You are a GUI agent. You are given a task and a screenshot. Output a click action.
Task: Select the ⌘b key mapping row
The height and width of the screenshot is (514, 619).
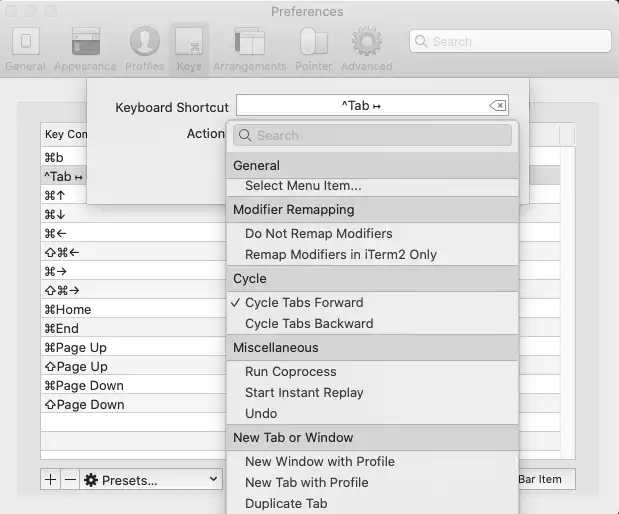point(63,158)
